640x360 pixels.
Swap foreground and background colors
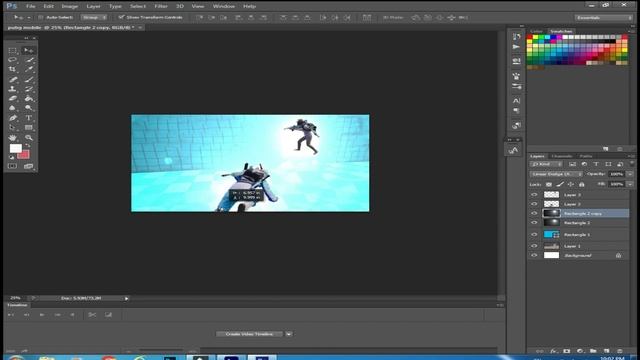click(x=28, y=145)
